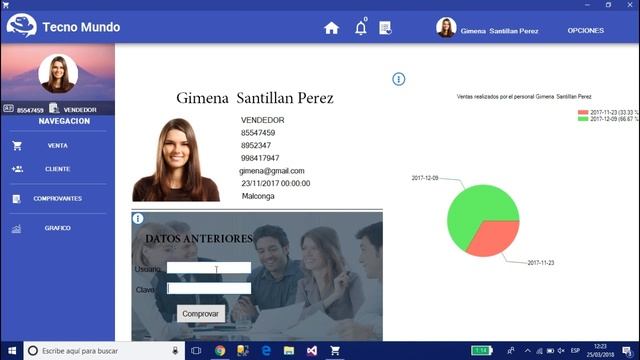Image resolution: width=640 pixels, height=360 pixels.
Task: Click the ESP language indicator
Action: pos(576,351)
